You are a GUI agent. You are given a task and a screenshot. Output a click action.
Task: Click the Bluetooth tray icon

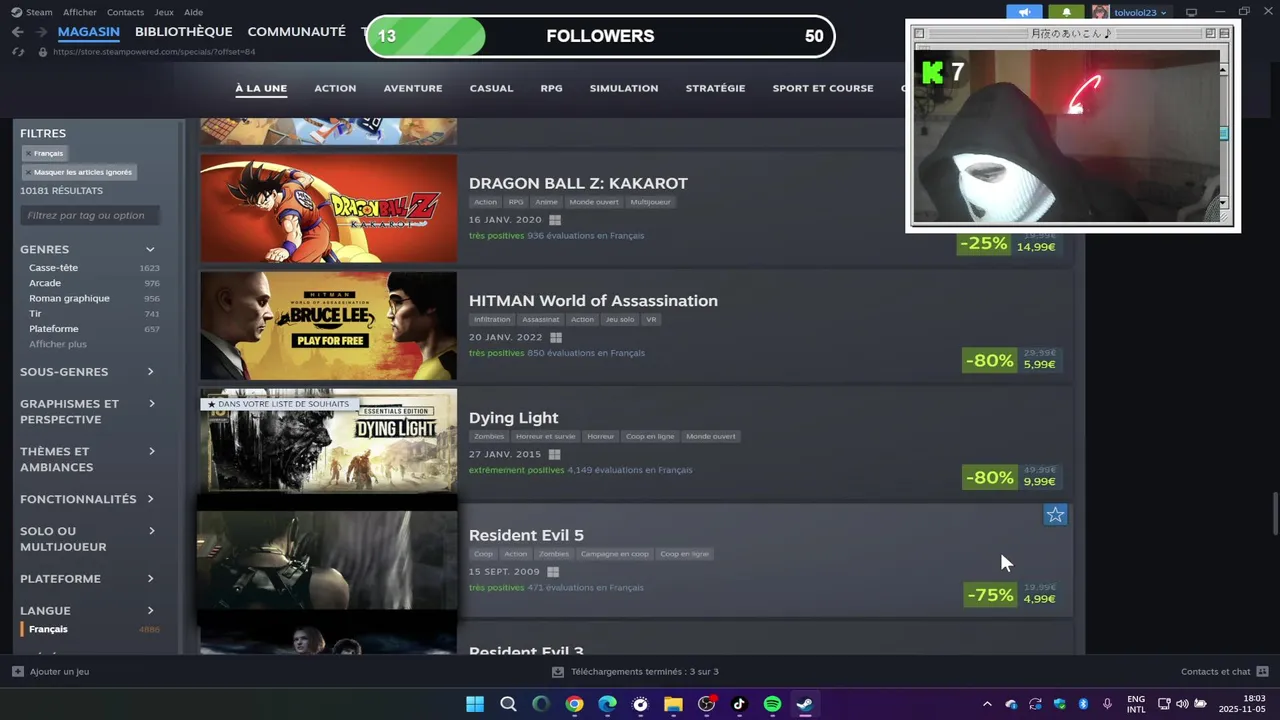click(x=1083, y=704)
